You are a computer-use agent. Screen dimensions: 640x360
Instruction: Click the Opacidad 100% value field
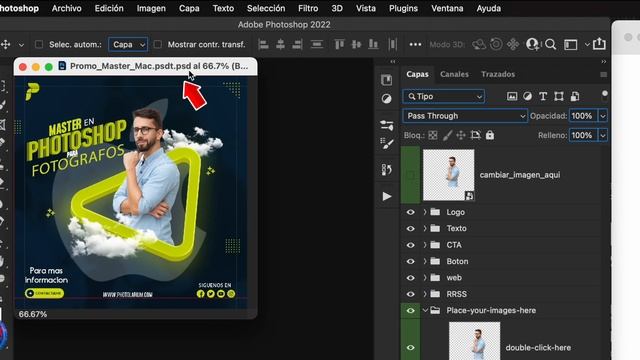[583, 116]
